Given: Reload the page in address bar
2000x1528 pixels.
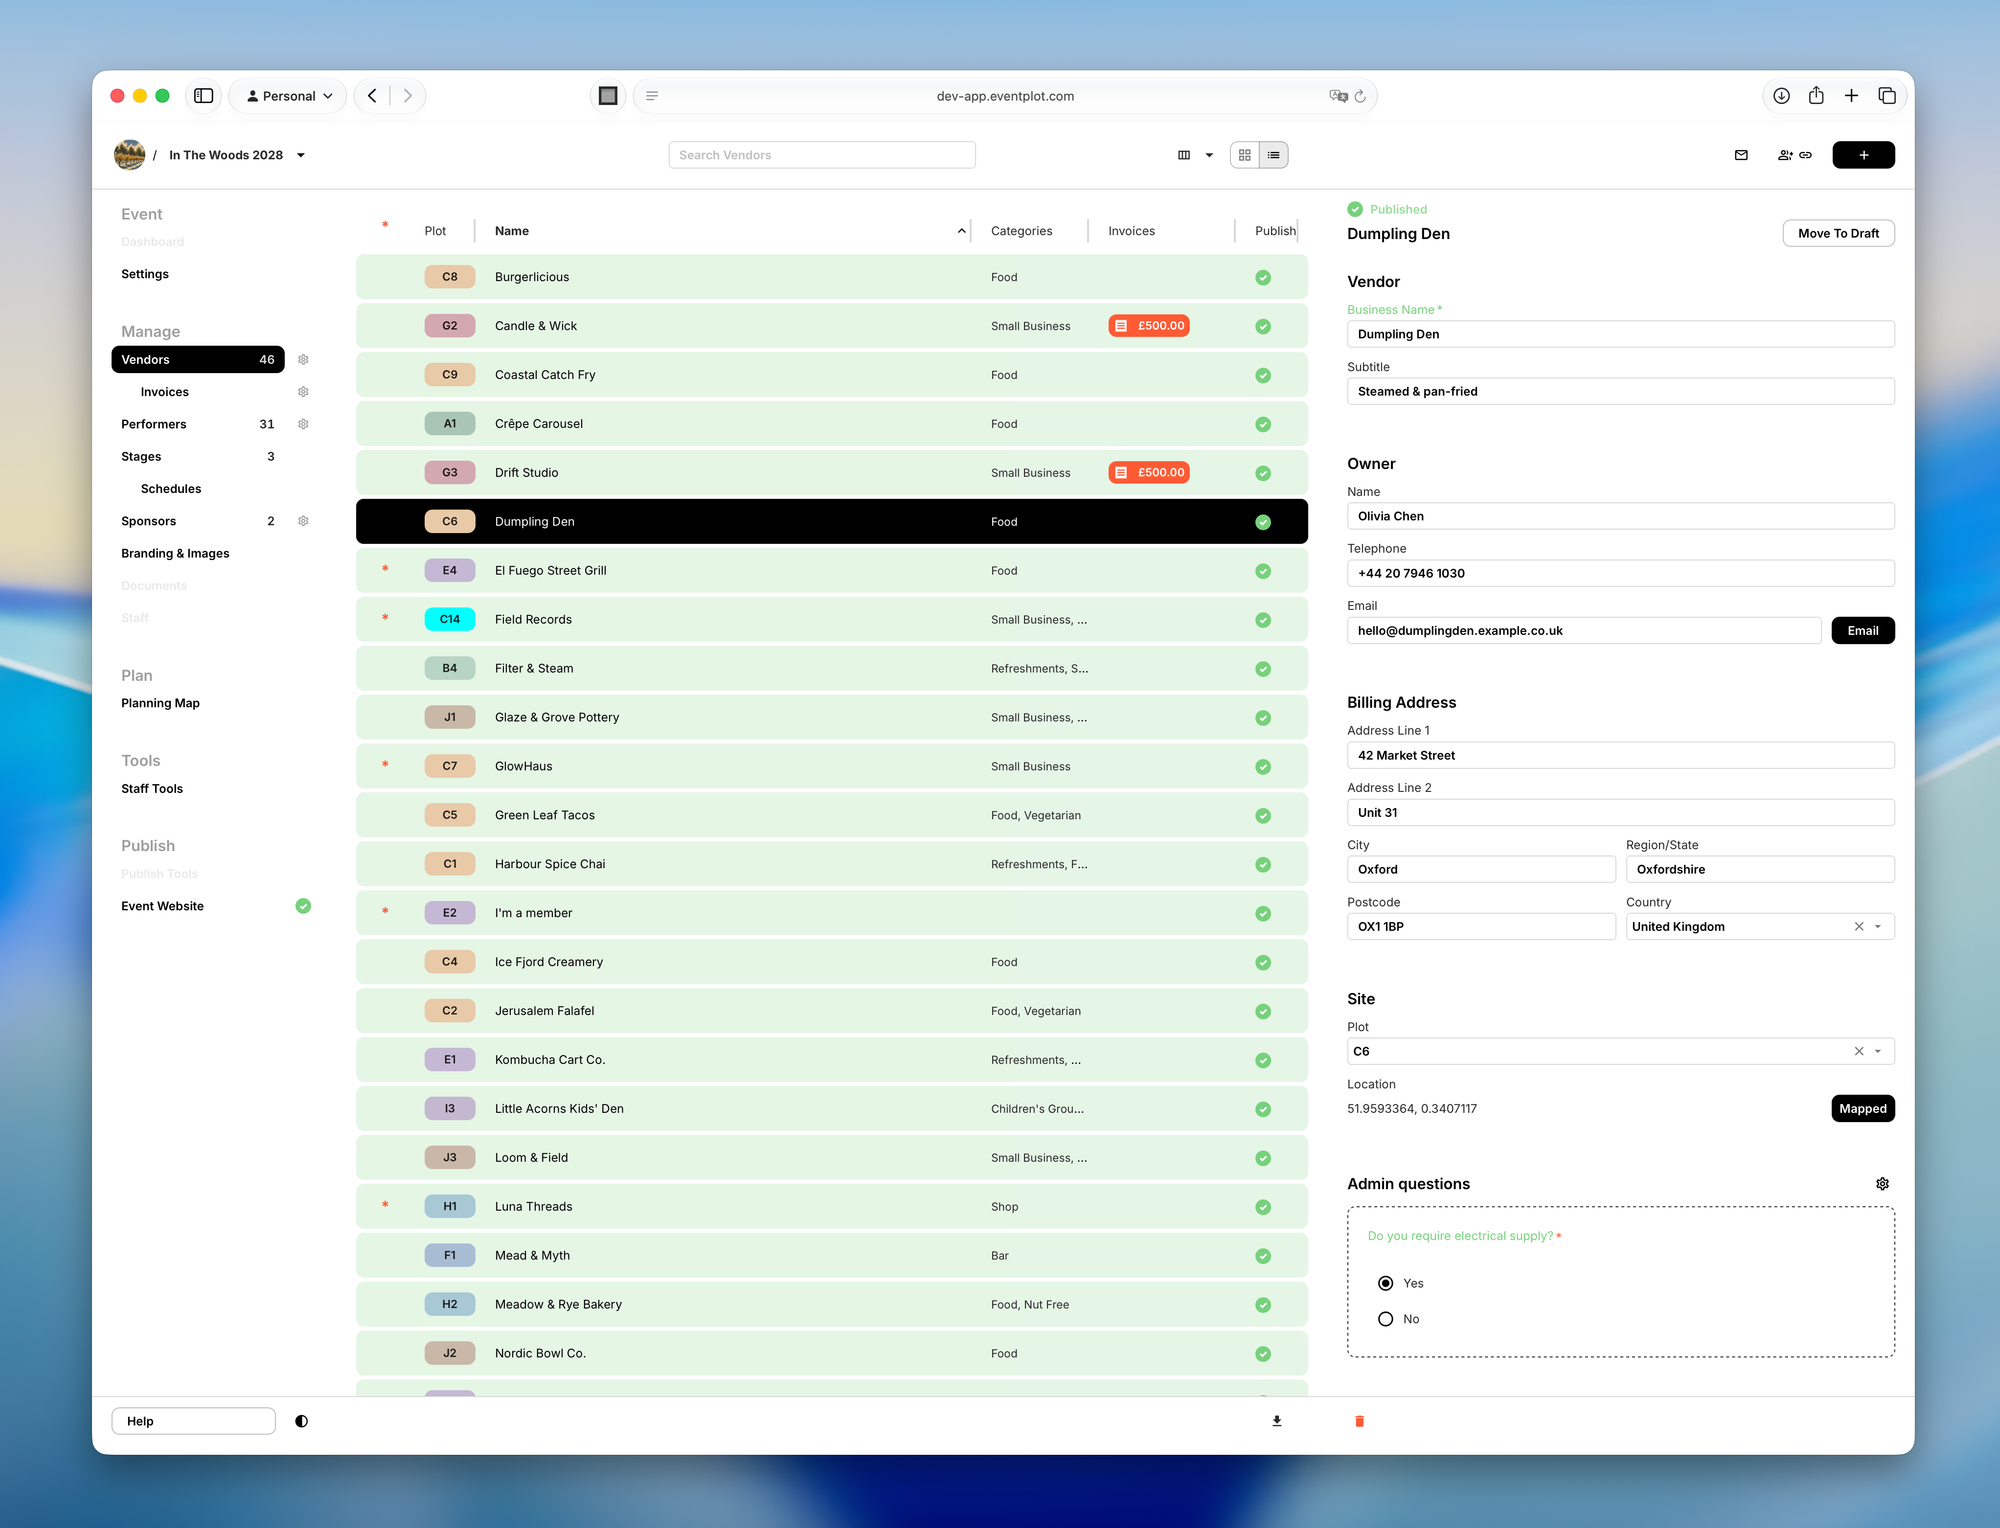Looking at the screenshot, I should click(1360, 96).
